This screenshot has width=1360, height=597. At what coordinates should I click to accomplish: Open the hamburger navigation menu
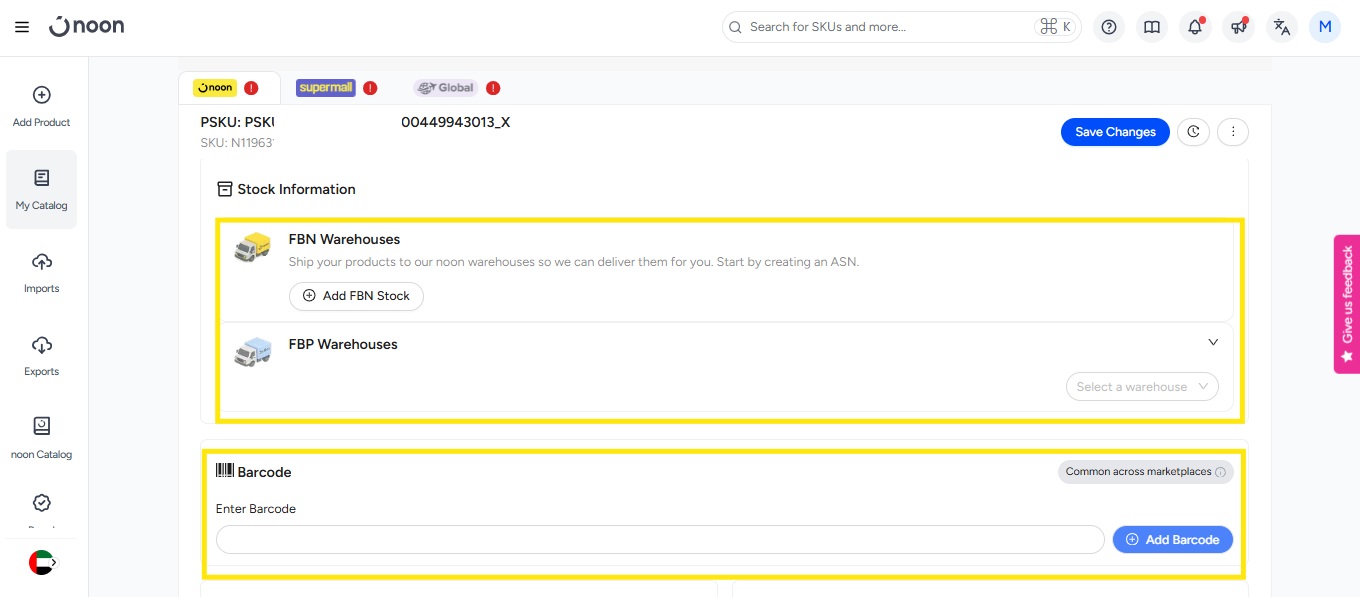coord(22,27)
